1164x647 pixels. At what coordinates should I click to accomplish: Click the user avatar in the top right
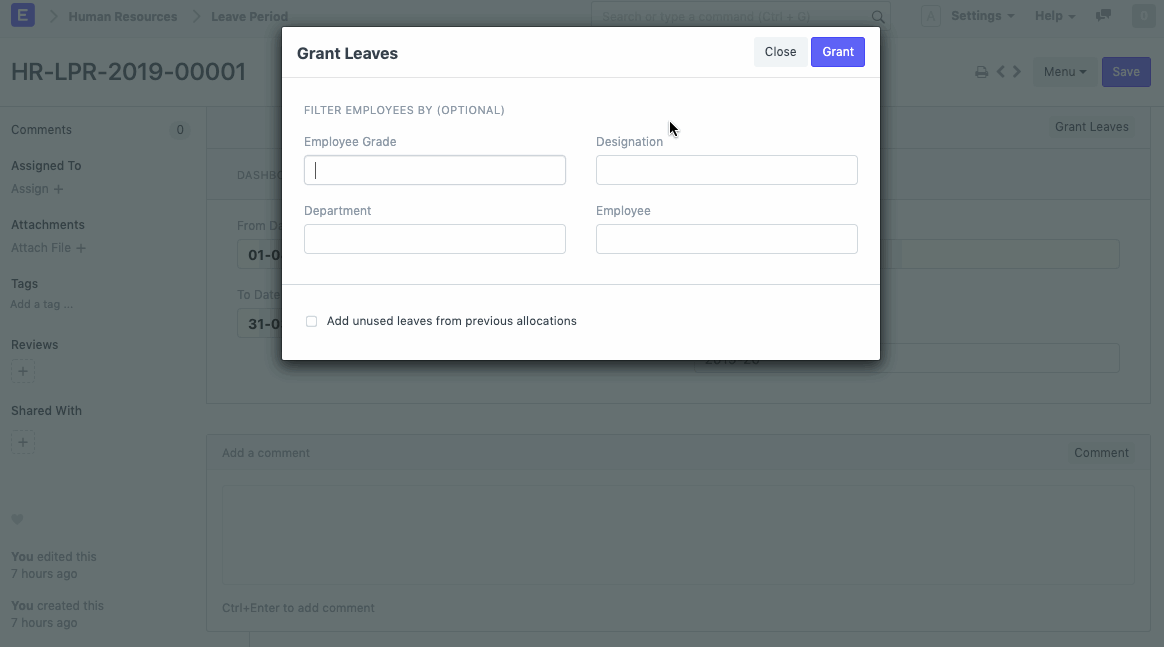pyautogui.click(x=1143, y=15)
